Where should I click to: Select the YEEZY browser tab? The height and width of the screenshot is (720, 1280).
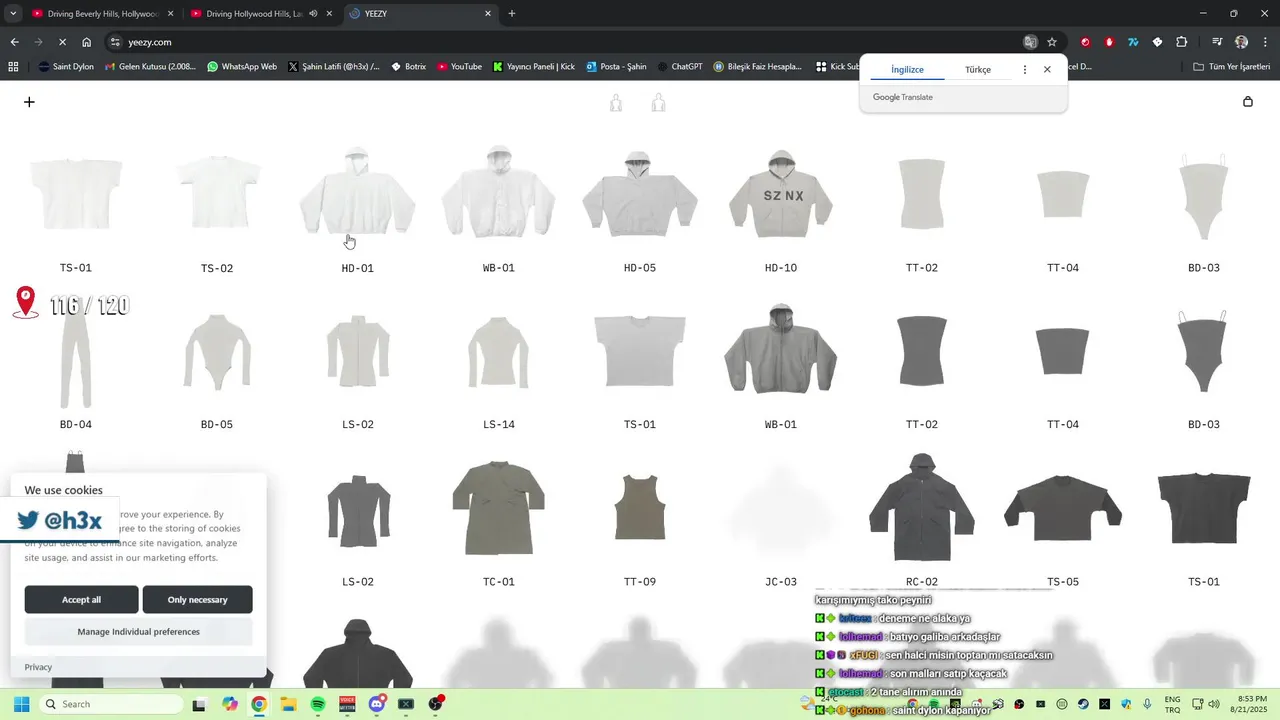pyautogui.click(x=420, y=14)
